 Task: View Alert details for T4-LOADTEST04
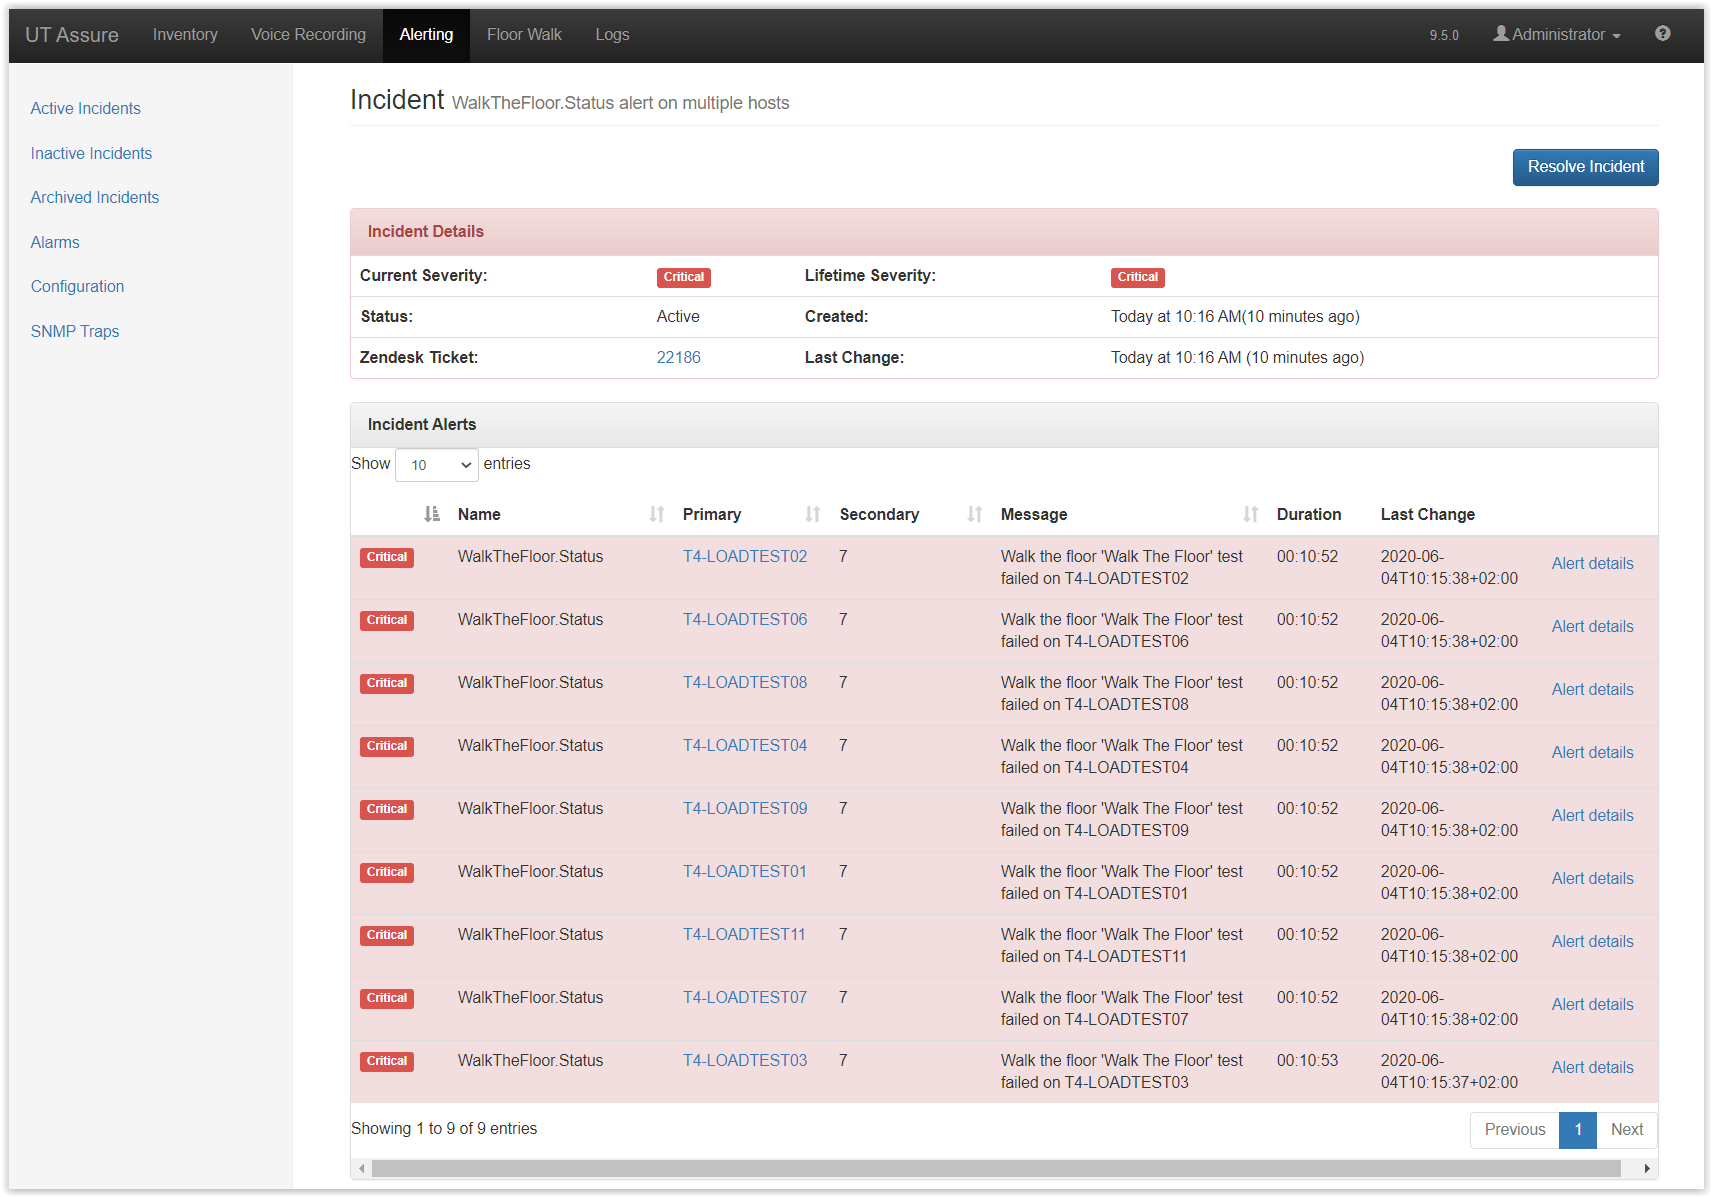(1592, 752)
